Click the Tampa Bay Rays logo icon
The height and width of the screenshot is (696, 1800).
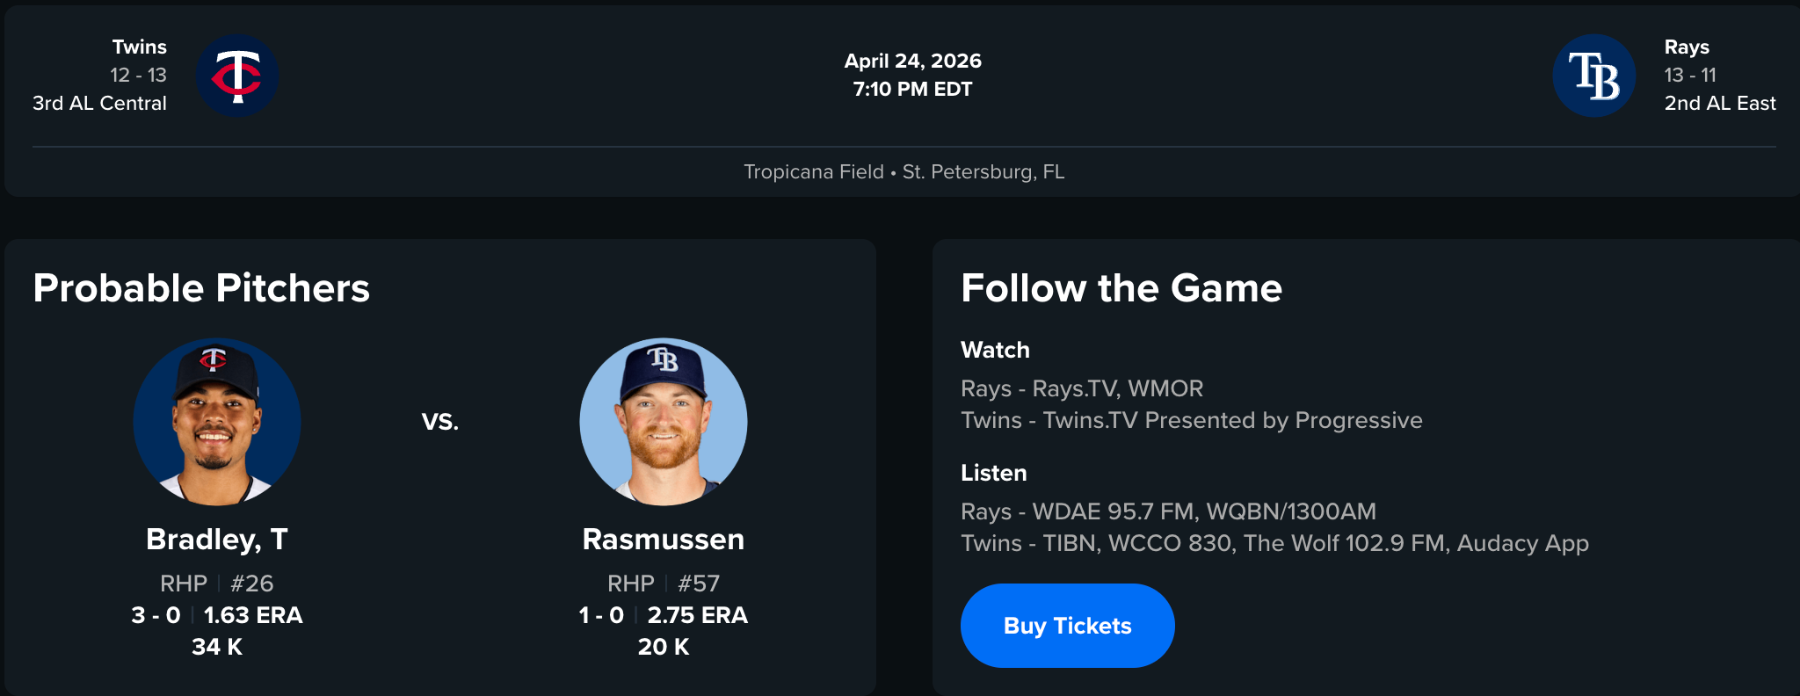tap(1594, 76)
